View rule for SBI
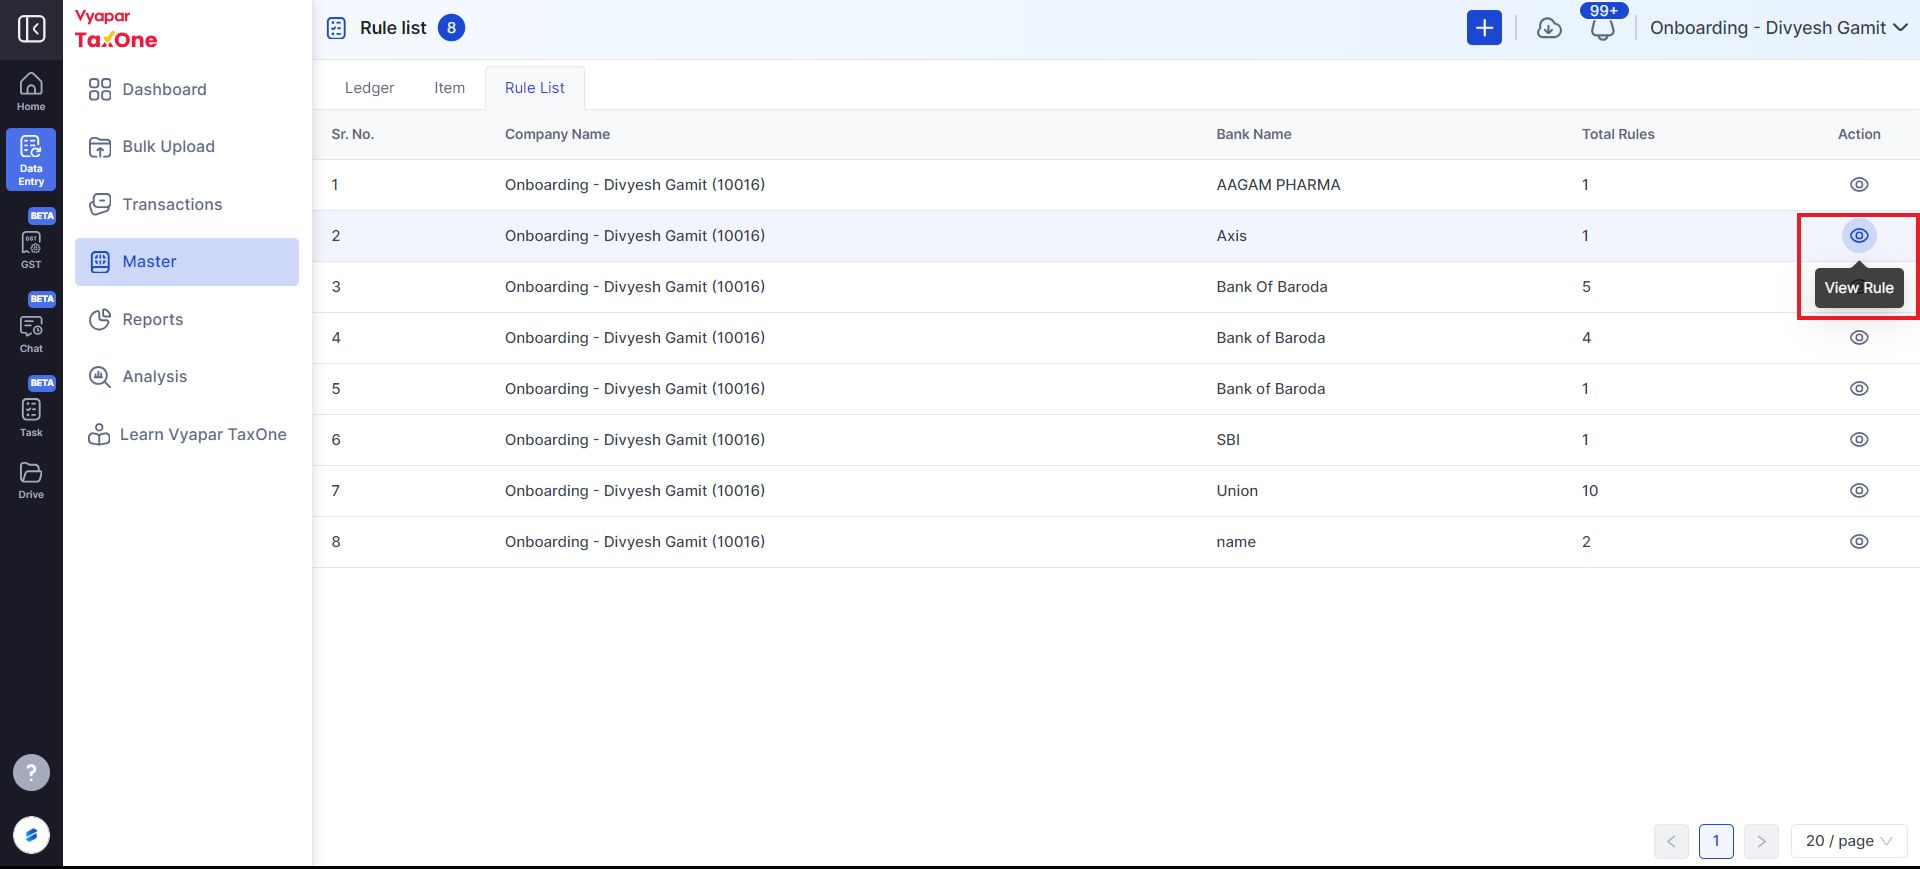The image size is (1920, 869). tap(1859, 440)
